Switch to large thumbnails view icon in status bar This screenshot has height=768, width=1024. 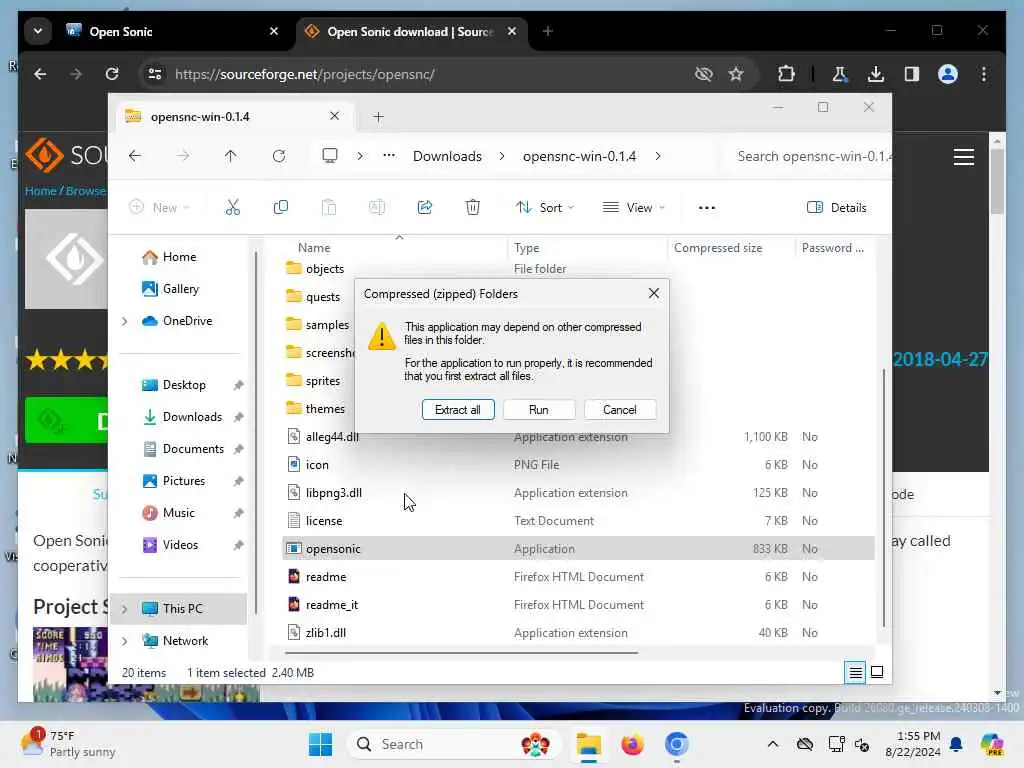coord(877,672)
